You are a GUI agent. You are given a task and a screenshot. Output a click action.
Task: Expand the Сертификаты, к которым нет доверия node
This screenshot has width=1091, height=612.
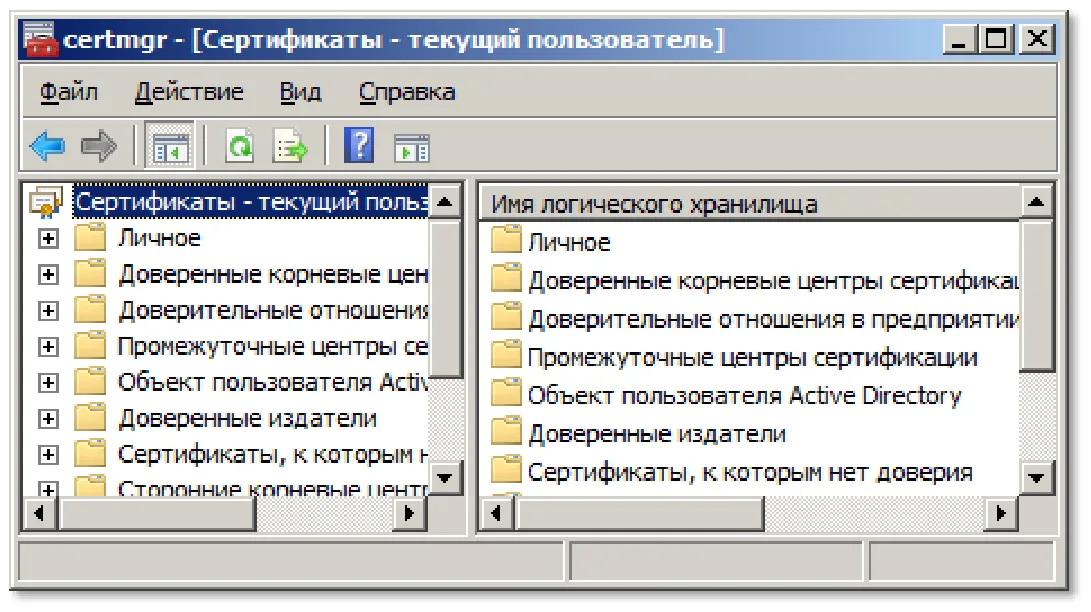tap(48, 455)
